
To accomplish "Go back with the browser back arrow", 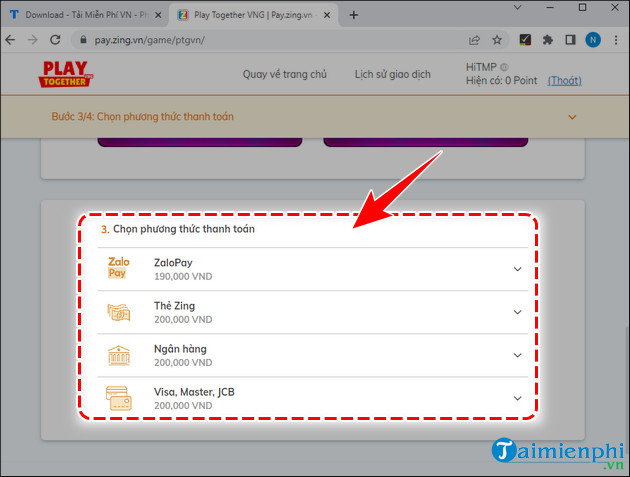I will (10, 40).
